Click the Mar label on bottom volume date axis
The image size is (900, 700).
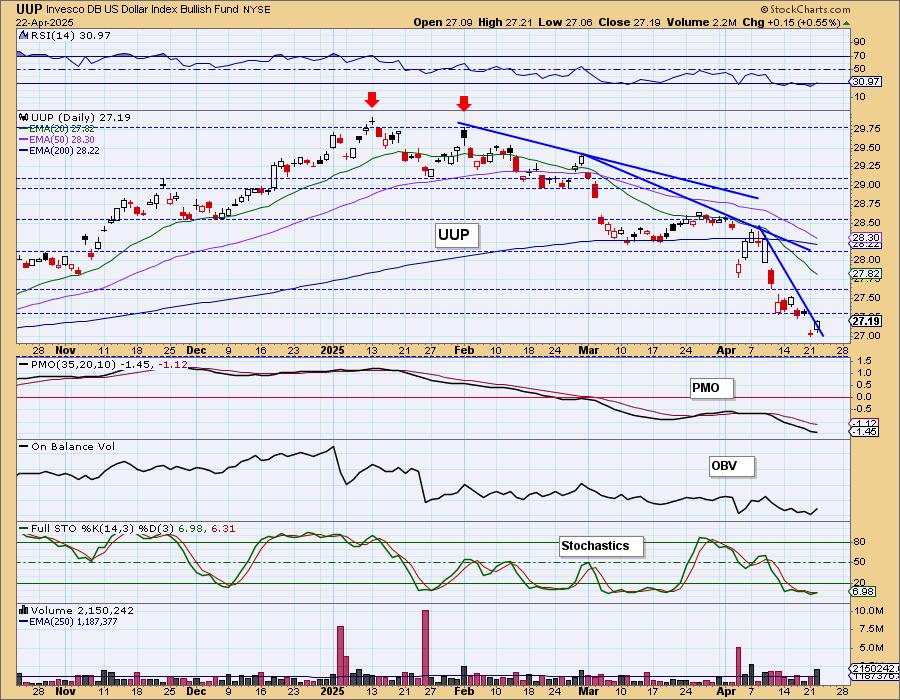(x=588, y=691)
